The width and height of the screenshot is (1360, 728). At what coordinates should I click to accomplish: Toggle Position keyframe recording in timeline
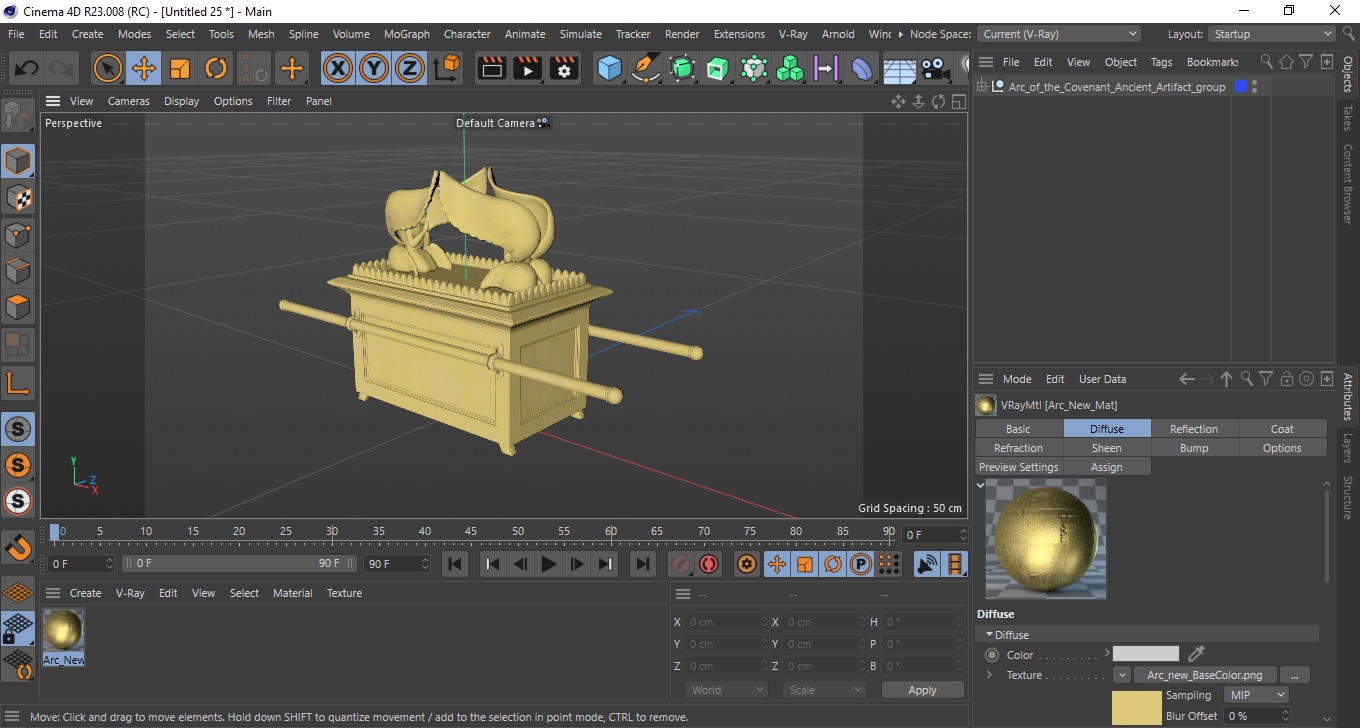(x=776, y=564)
